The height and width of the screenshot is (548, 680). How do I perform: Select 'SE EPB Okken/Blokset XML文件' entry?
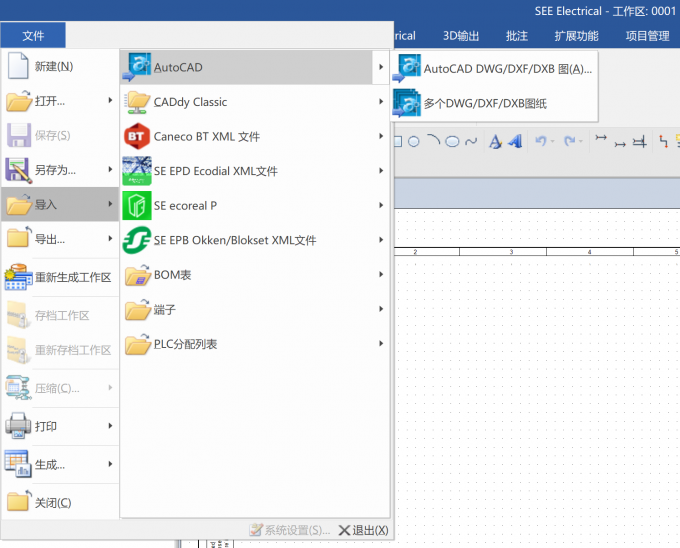255,240
